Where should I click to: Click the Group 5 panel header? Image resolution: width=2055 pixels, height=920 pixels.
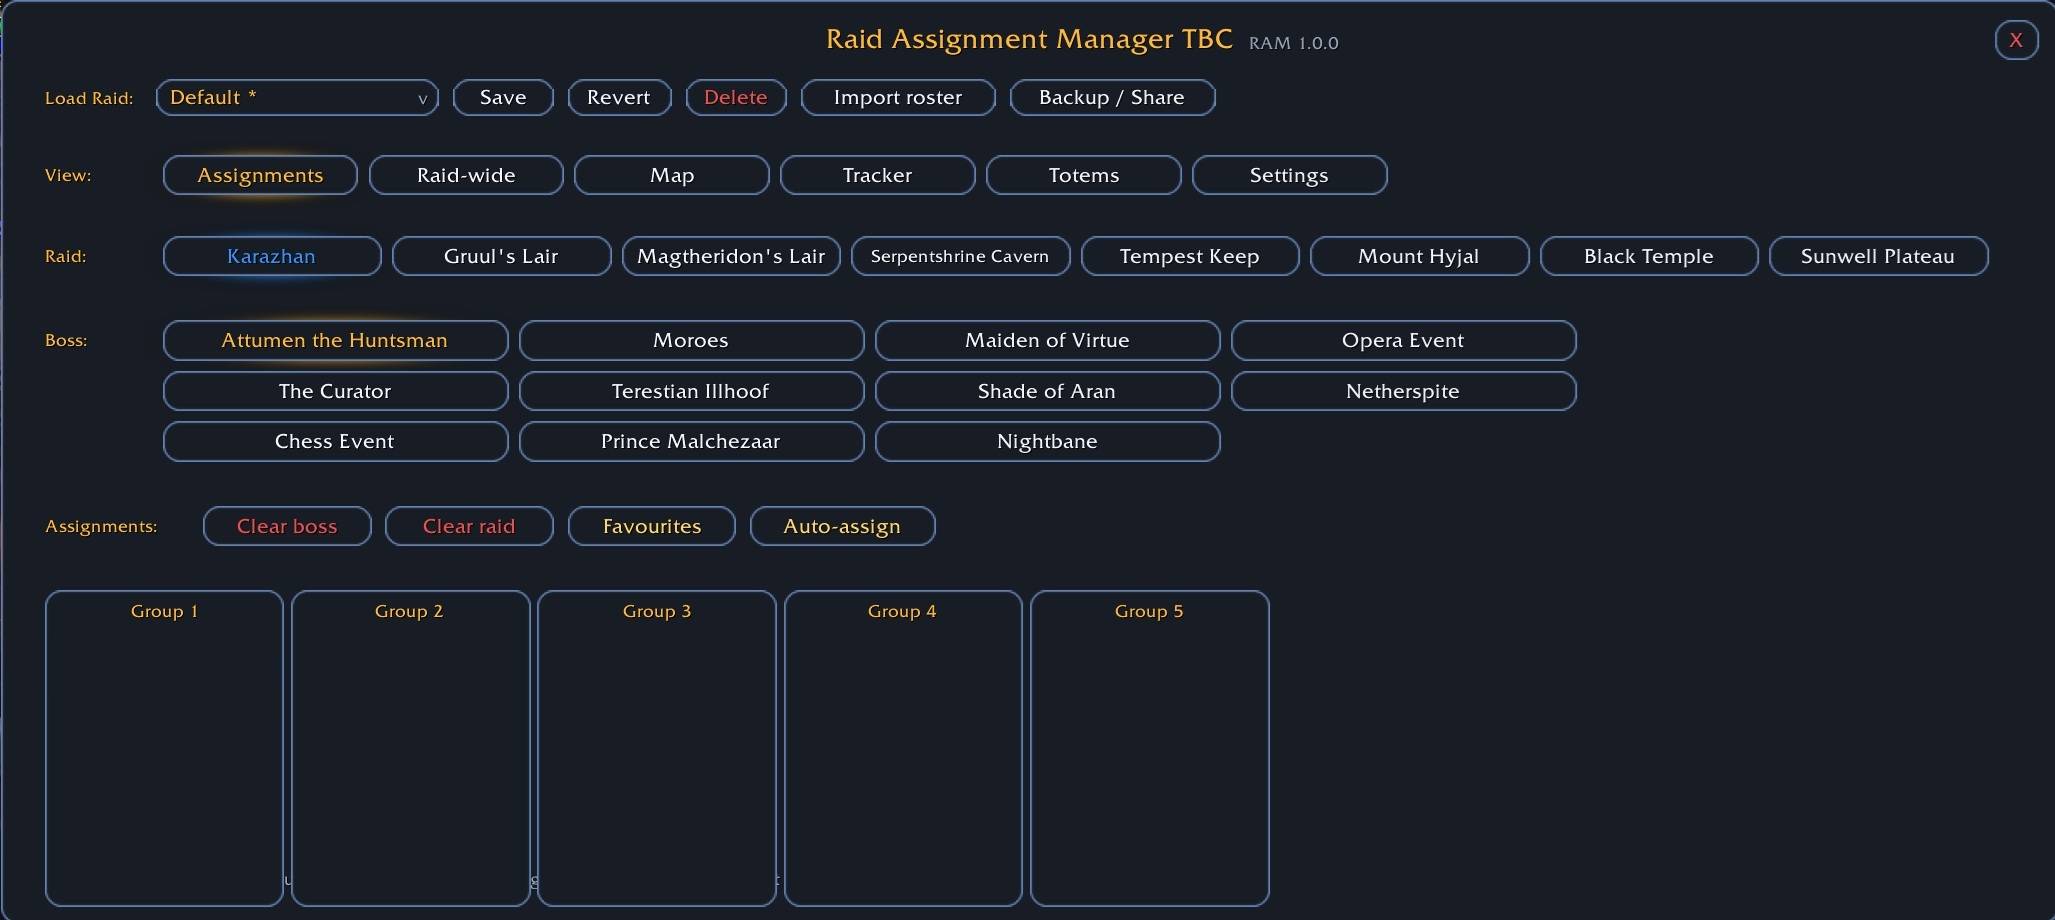click(x=1149, y=612)
